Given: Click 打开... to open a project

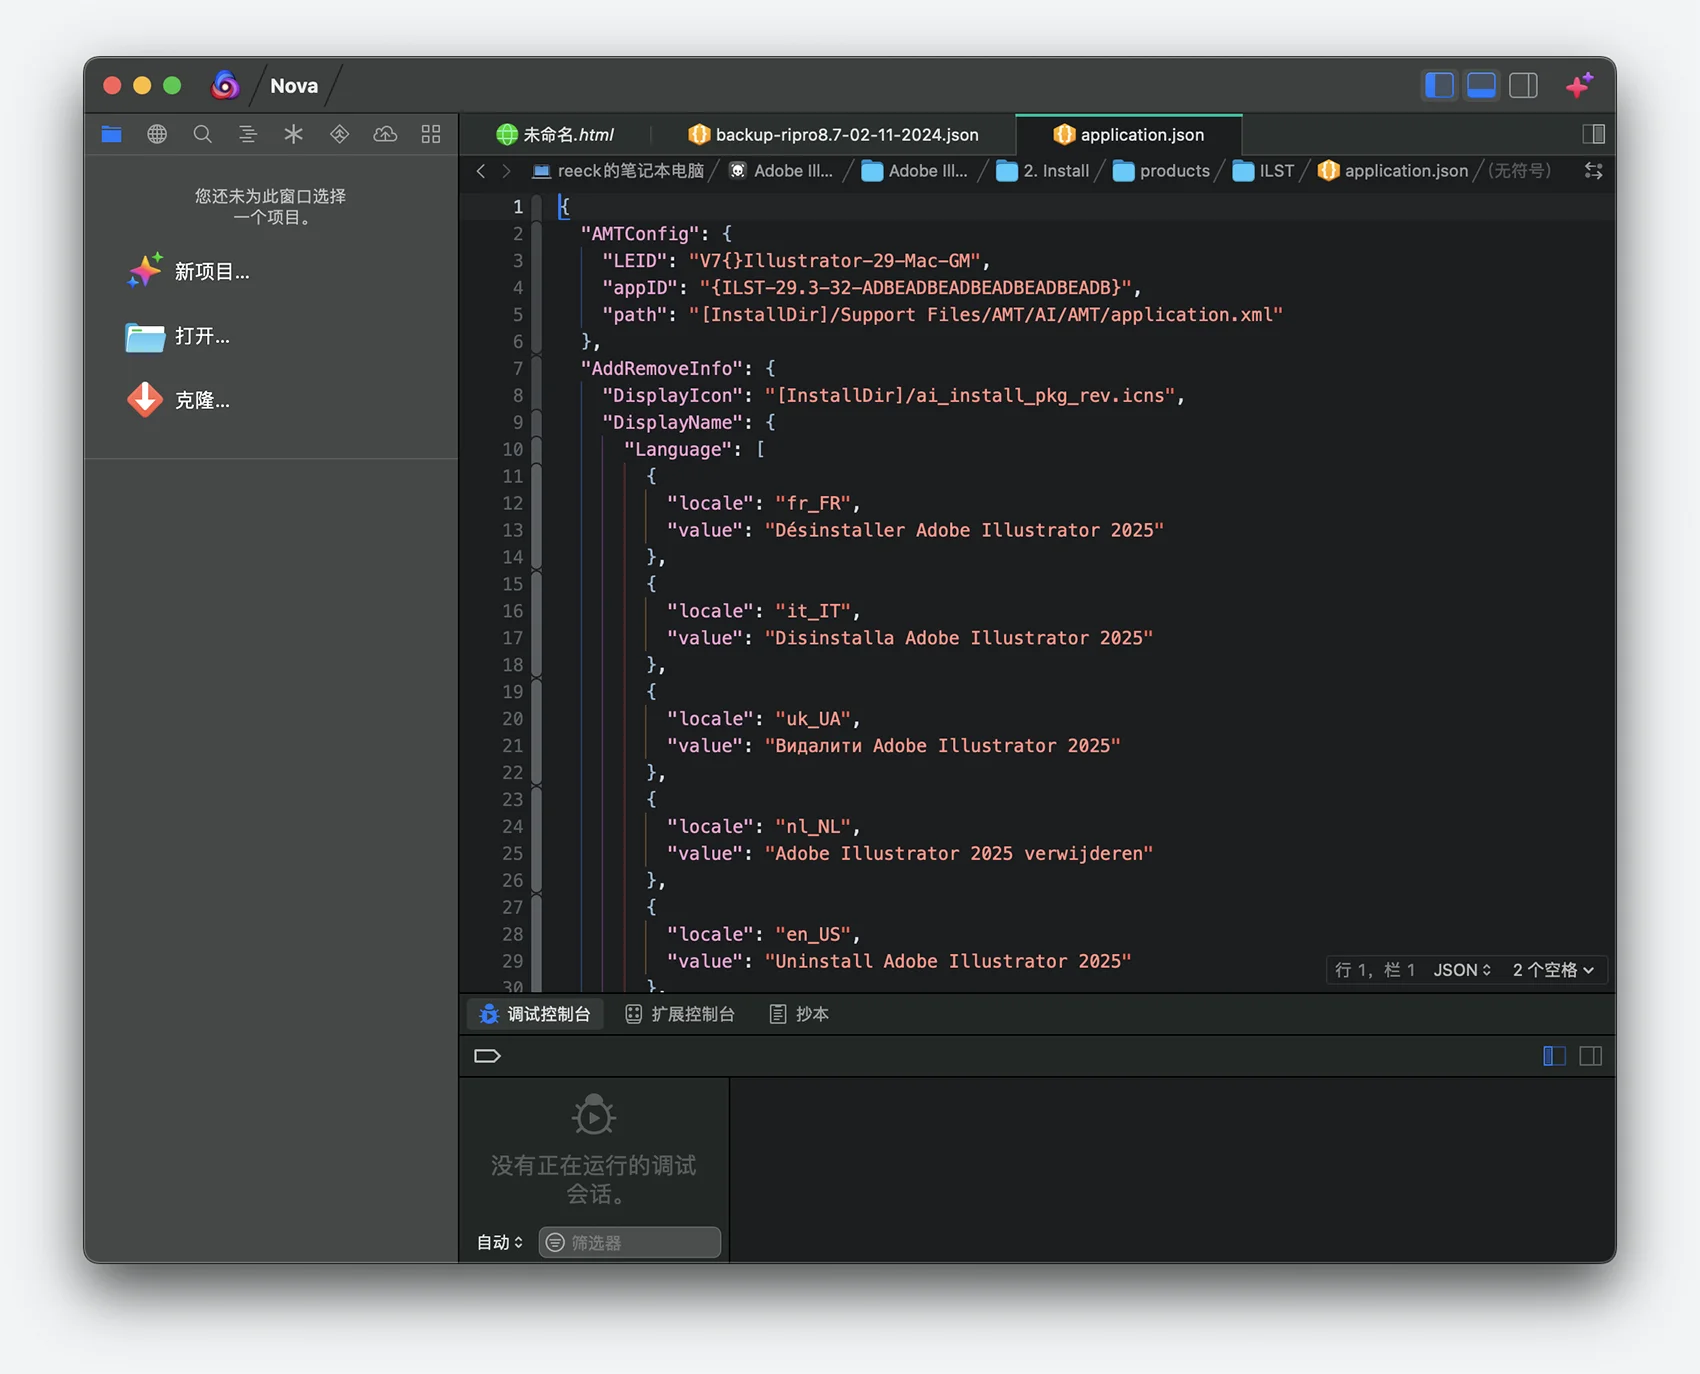Looking at the screenshot, I should coord(178,336).
